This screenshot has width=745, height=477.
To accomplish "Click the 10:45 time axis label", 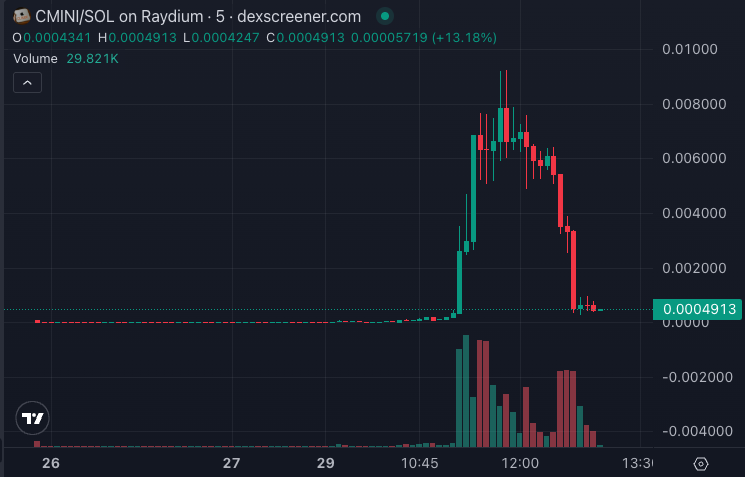I will tap(420, 463).
